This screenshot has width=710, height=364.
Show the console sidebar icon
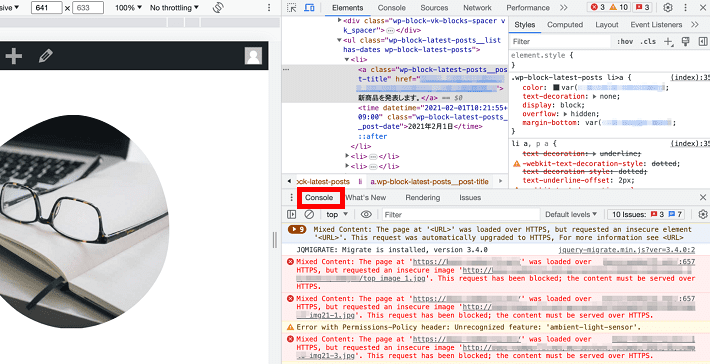point(292,214)
